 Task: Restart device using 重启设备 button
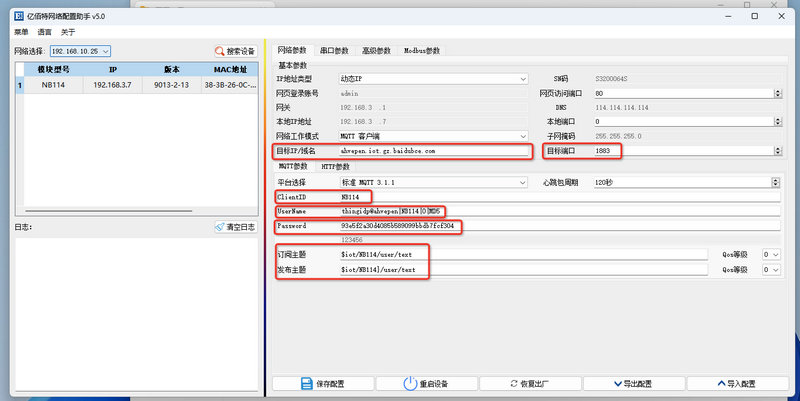point(425,383)
